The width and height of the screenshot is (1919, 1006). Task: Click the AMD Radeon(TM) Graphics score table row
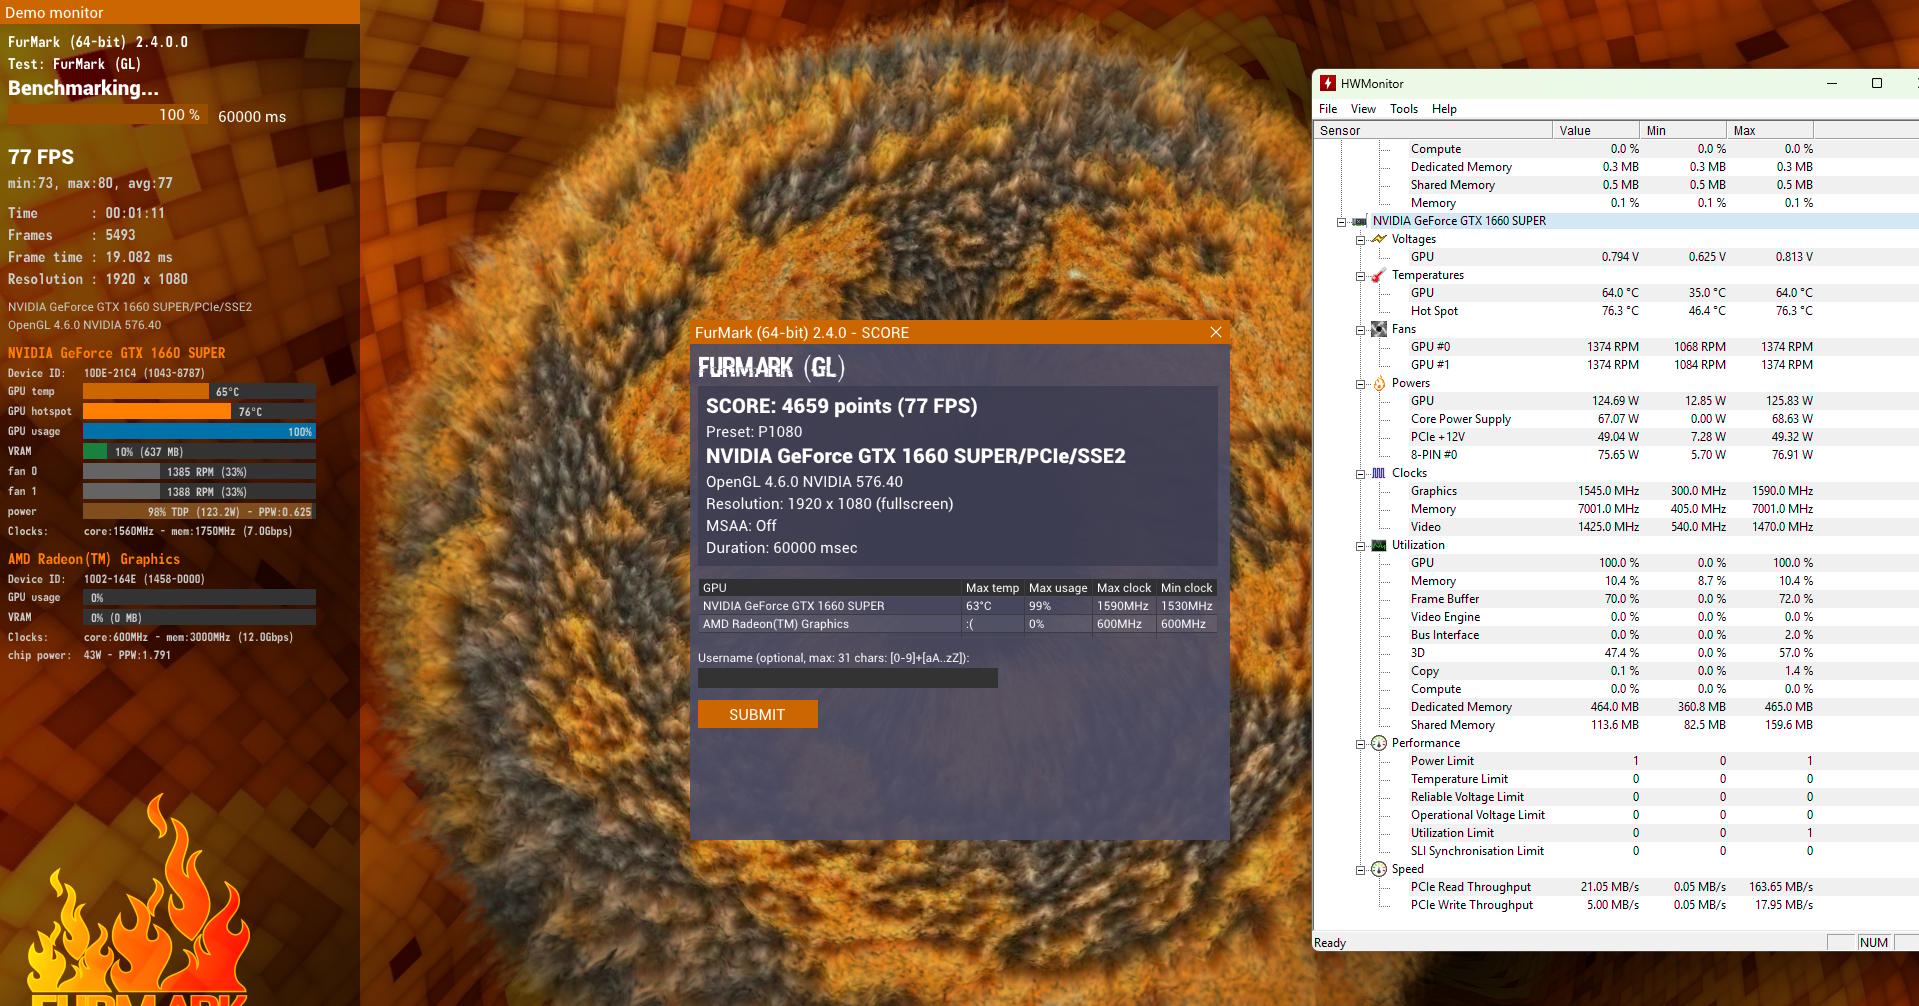pyautogui.click(x=957, y=624)
